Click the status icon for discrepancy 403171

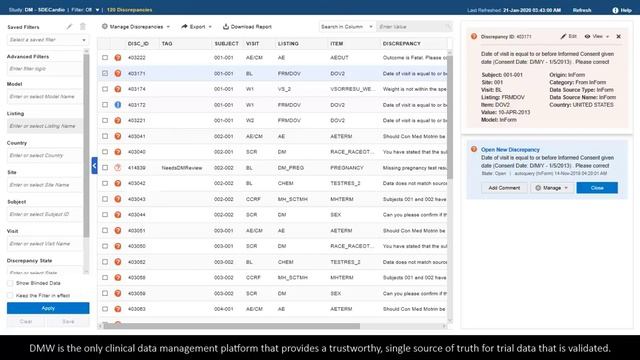[118, 73]
